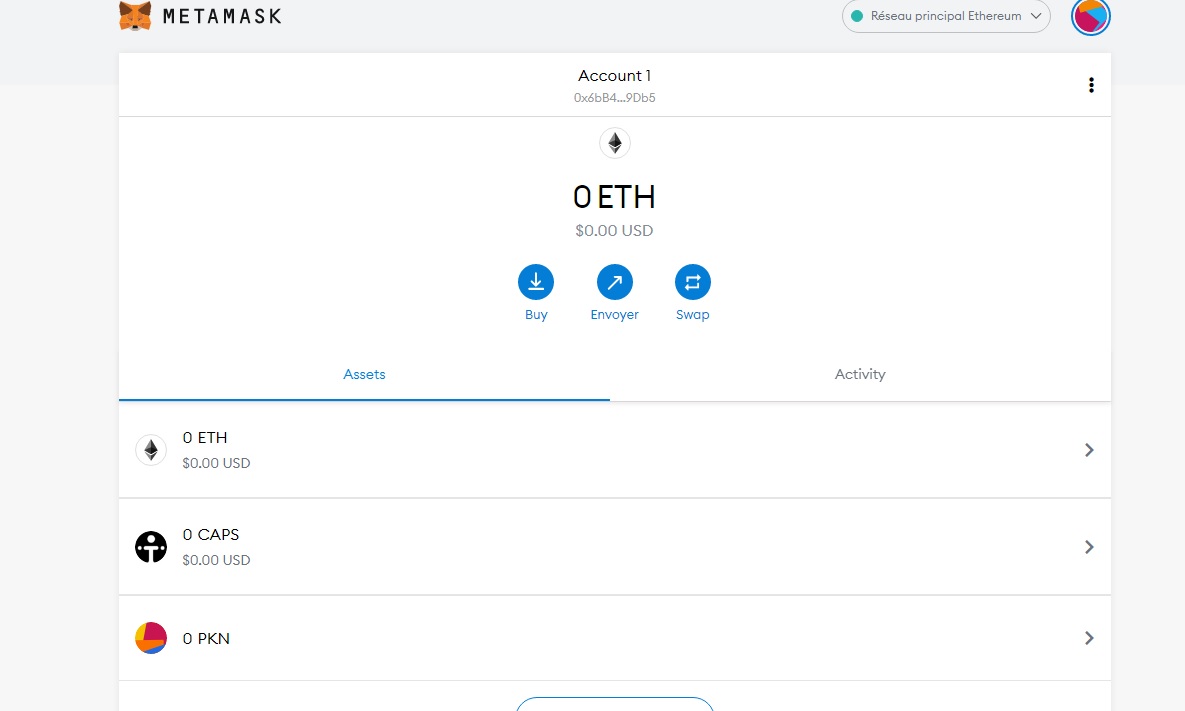This screenshot has width=1185, height=711.
Task: Click the Swap icon button
Action: 692,282
